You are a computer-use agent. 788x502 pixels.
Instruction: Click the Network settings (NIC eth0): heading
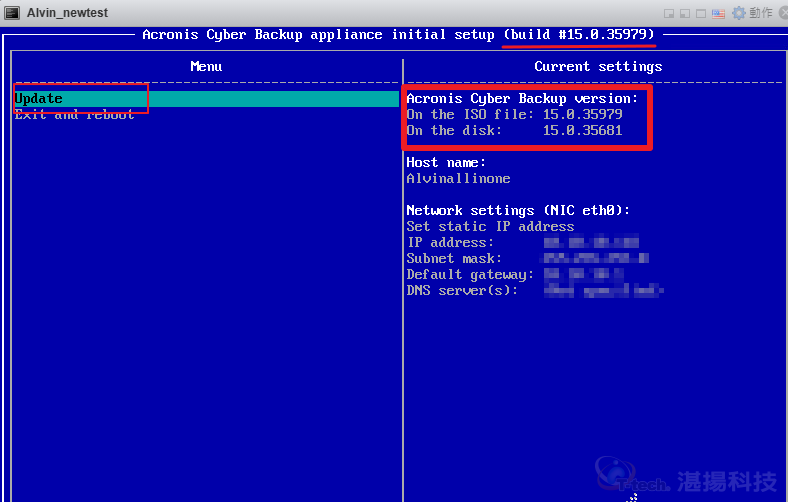(518, 211)
